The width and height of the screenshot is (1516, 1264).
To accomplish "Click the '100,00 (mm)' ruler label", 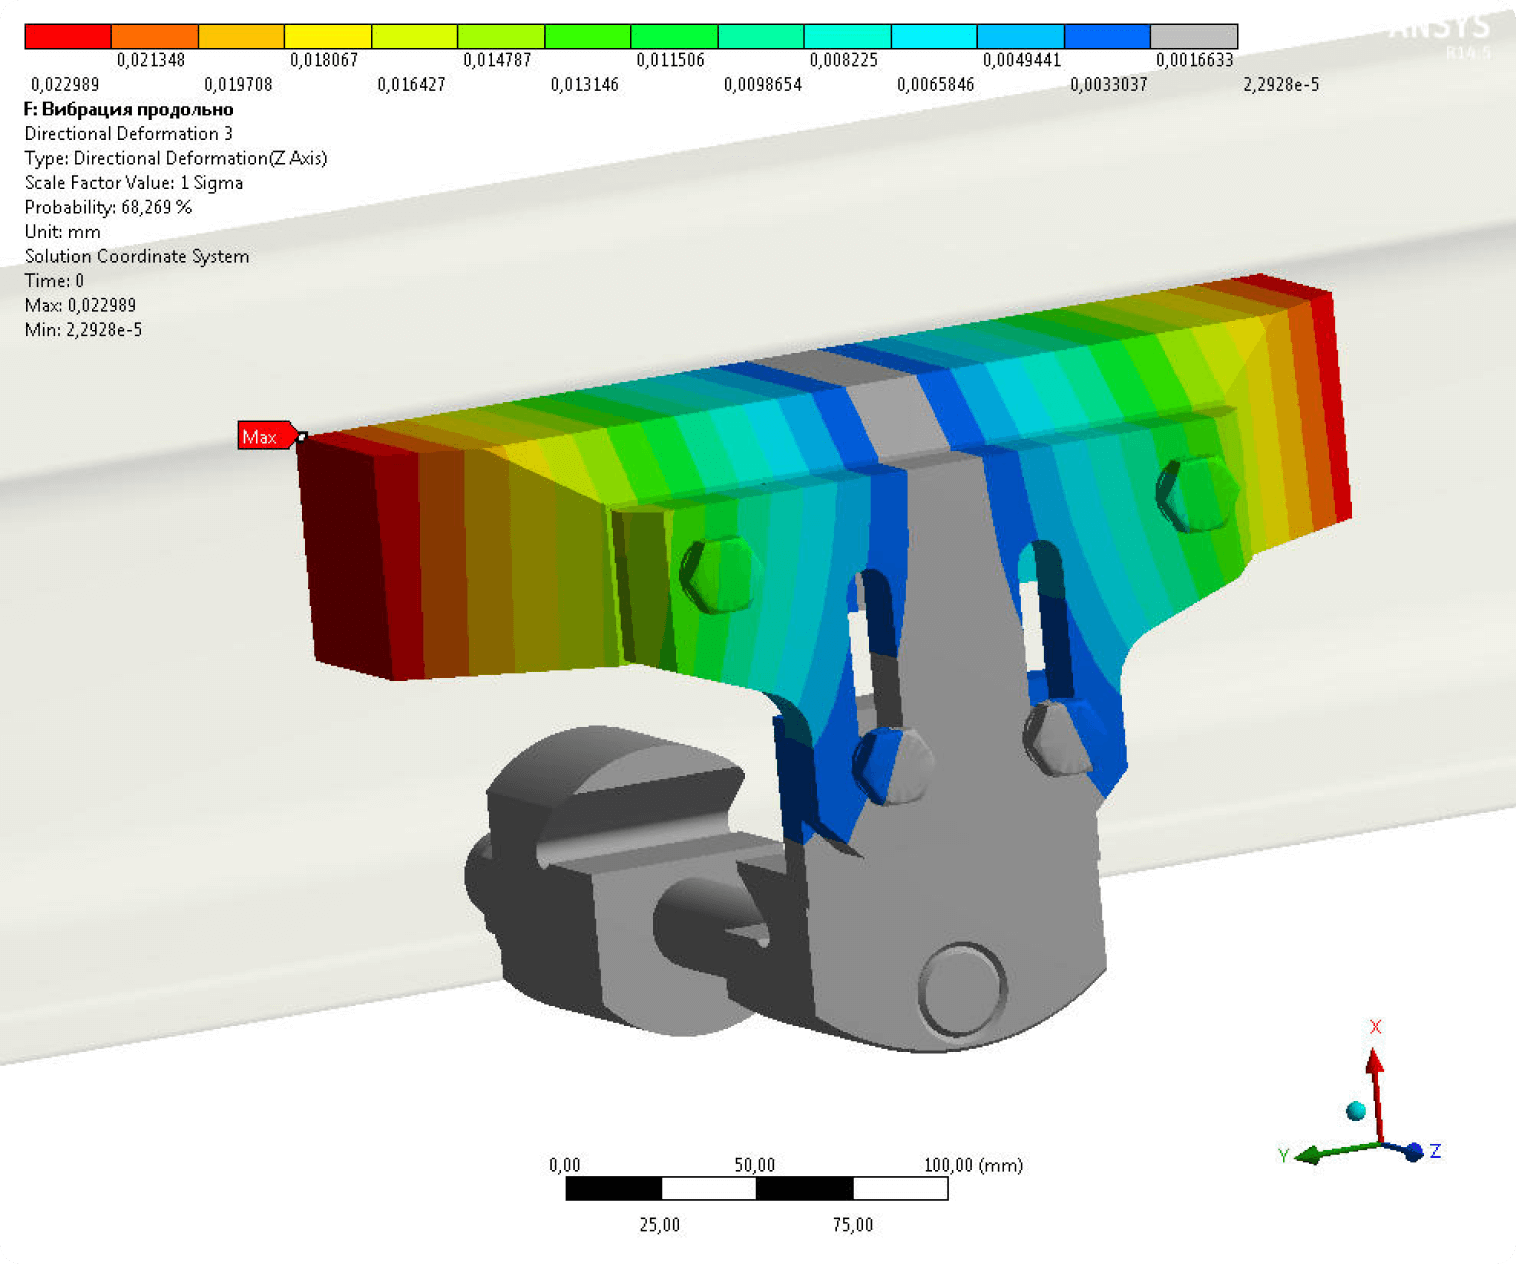I will pyautogui.click(x=973, y=1165).
